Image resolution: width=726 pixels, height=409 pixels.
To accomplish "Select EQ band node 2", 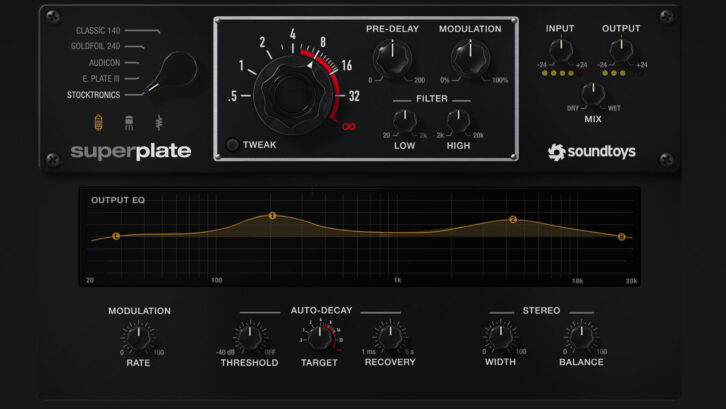I will pos(513,220).
